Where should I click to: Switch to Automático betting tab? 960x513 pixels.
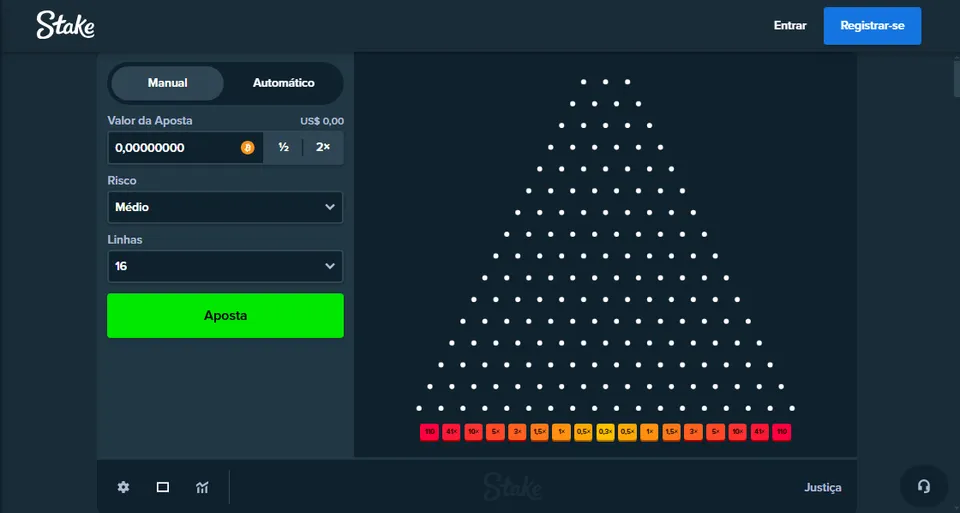pyautogui.click(x=283, y=83)
